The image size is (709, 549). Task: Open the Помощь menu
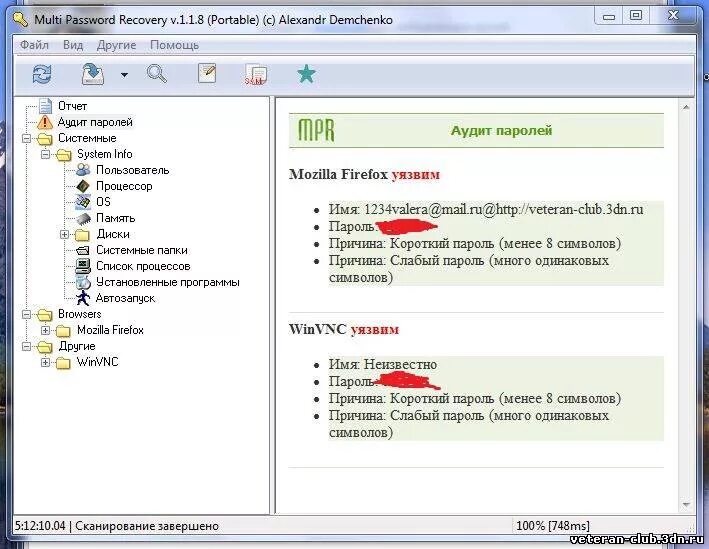[174, 45]
